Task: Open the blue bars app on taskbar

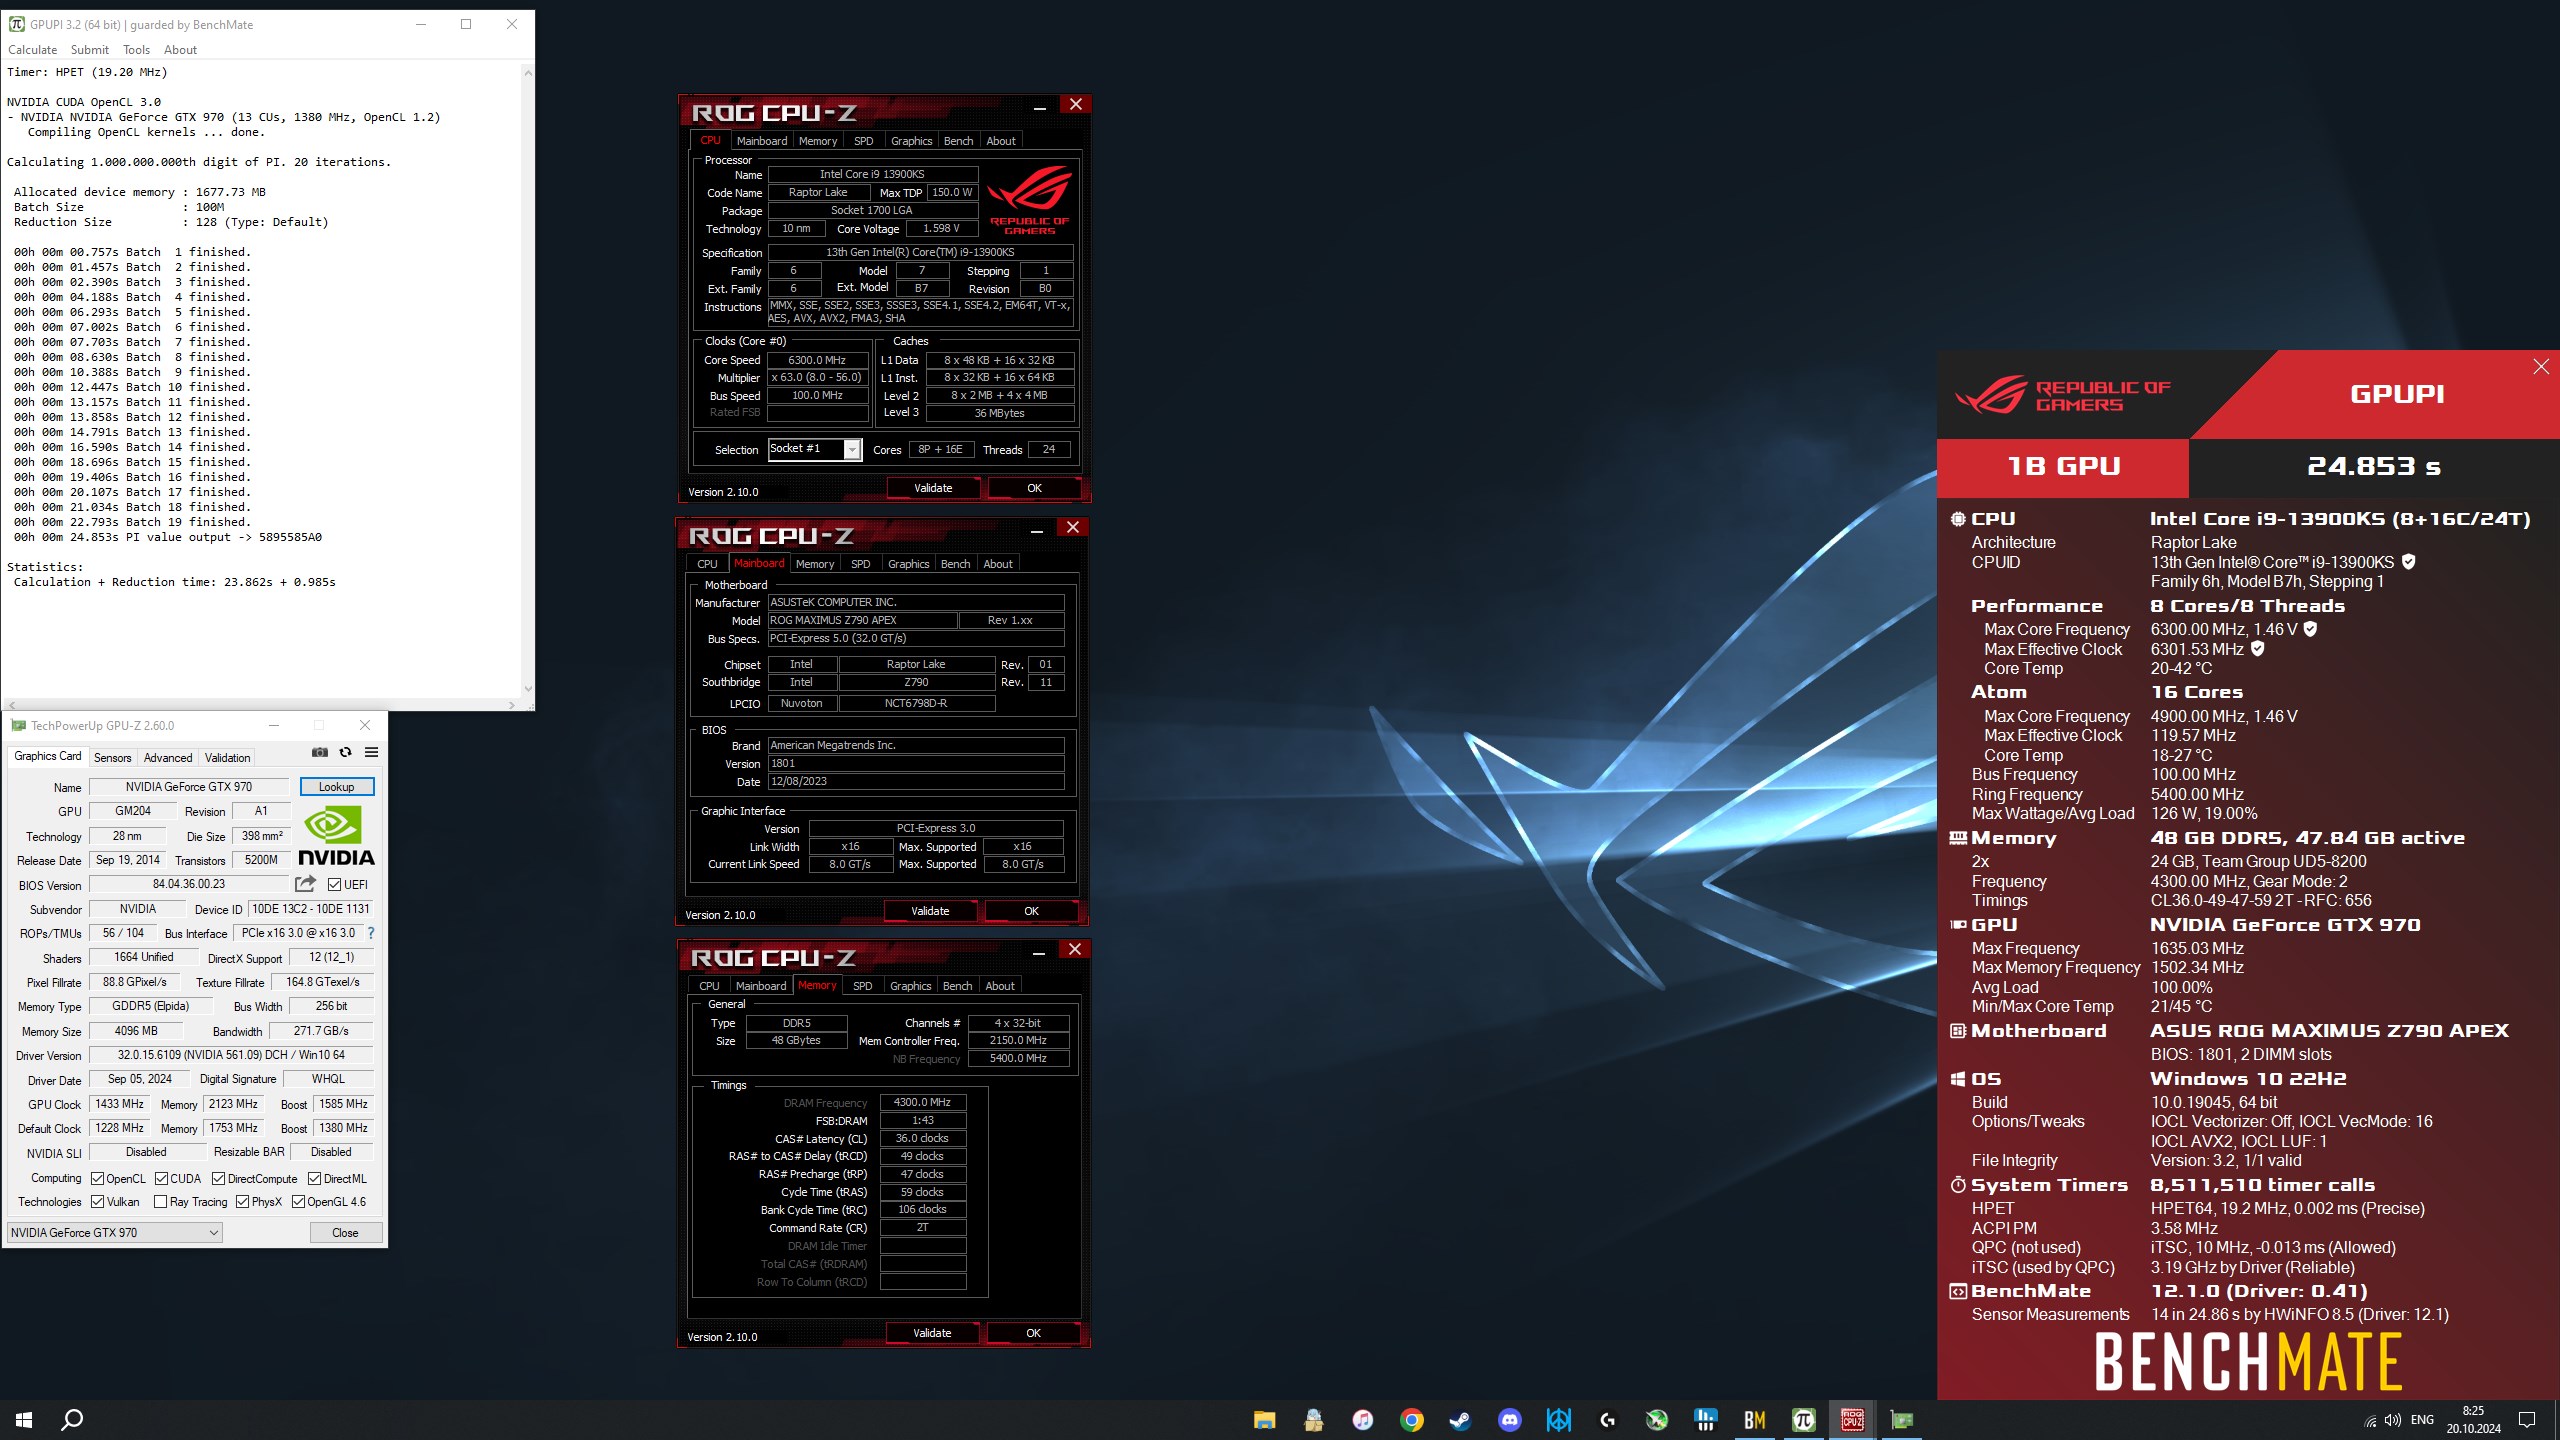Action: click(x=1706, y=1419)
